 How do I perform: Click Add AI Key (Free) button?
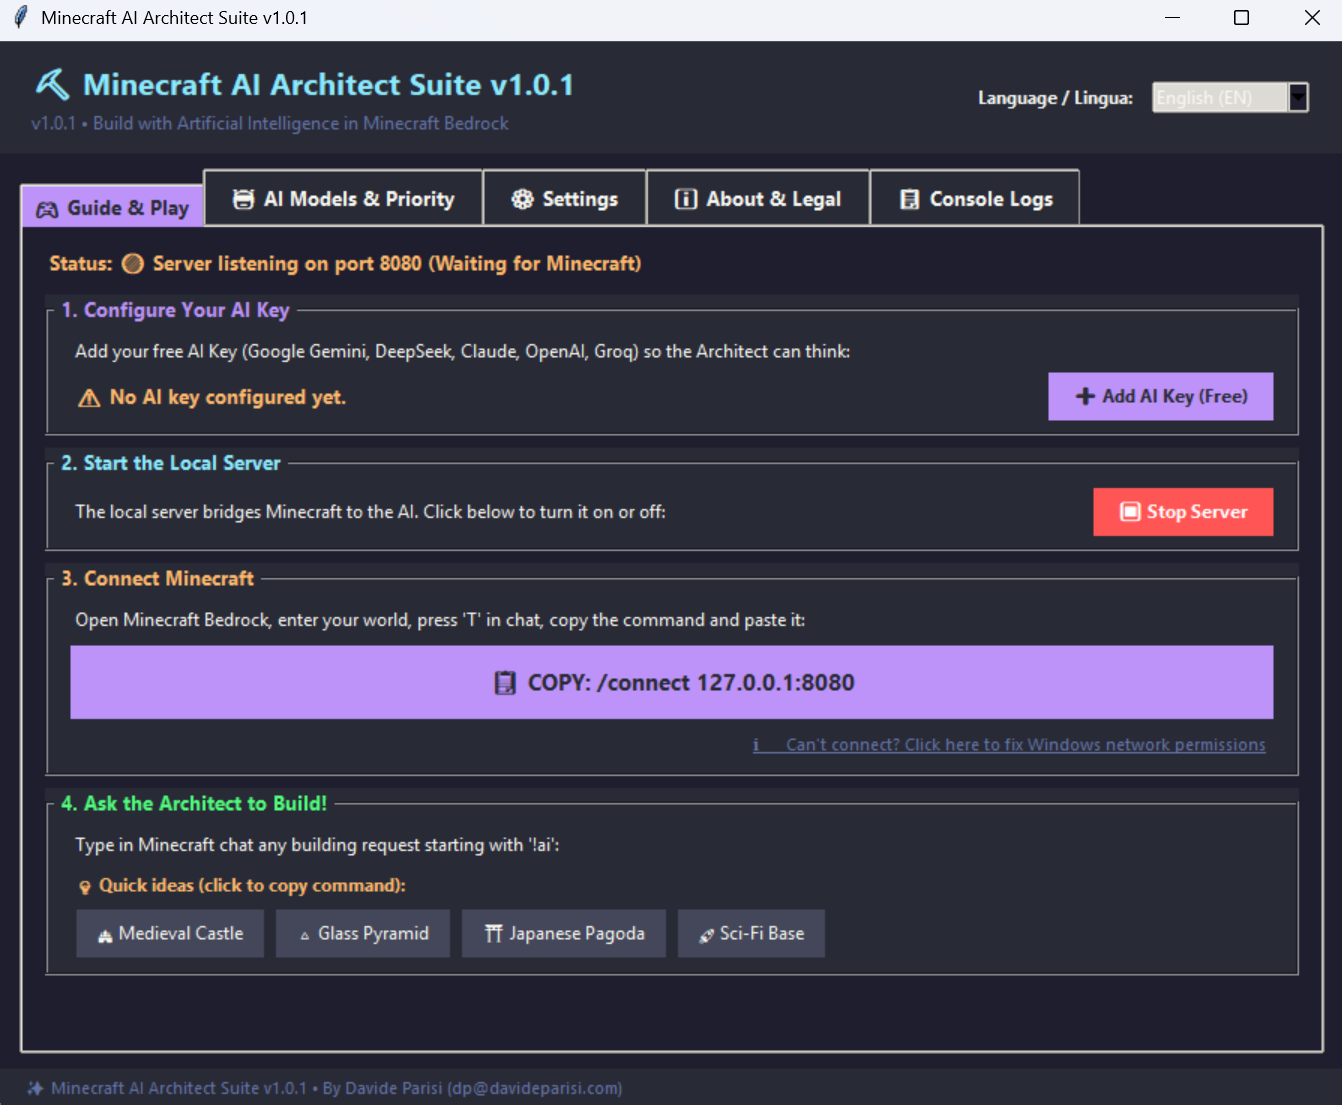tap(1161, 397)
